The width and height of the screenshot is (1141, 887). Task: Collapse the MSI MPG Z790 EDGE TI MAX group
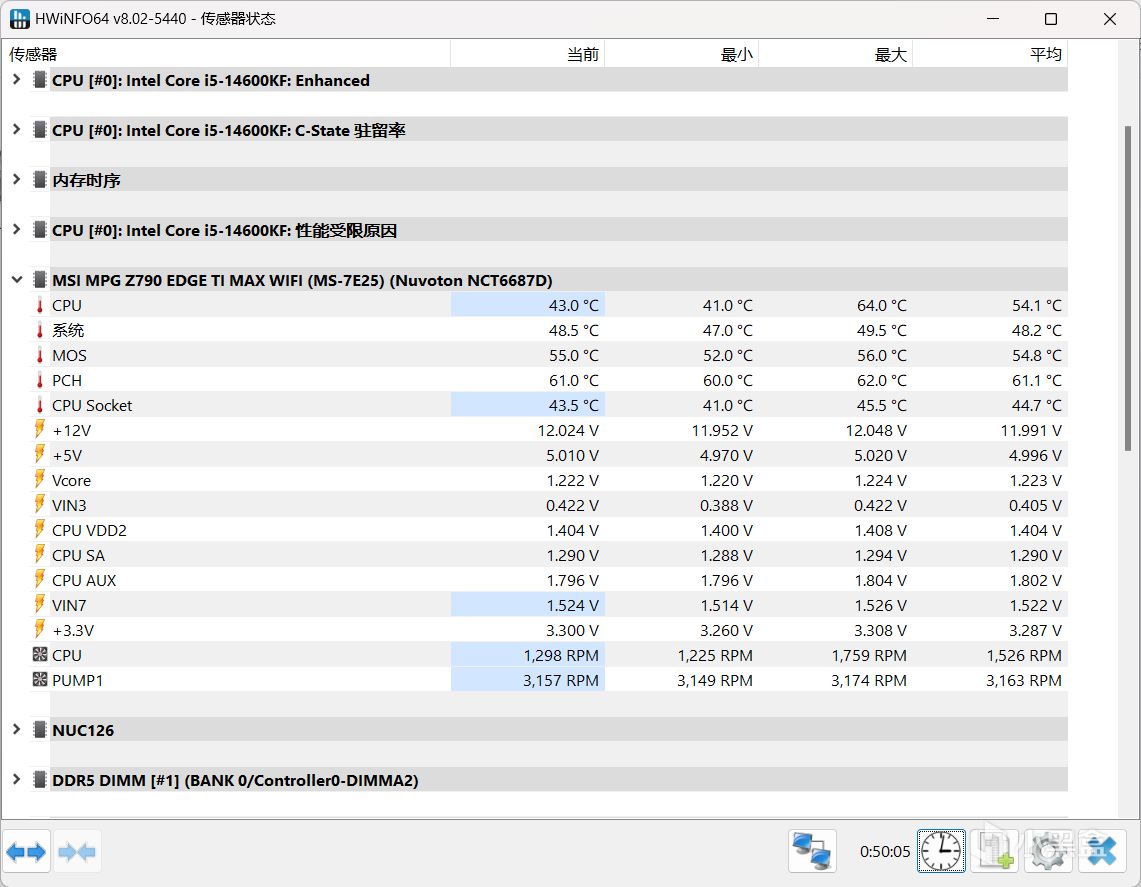(16, 279)
